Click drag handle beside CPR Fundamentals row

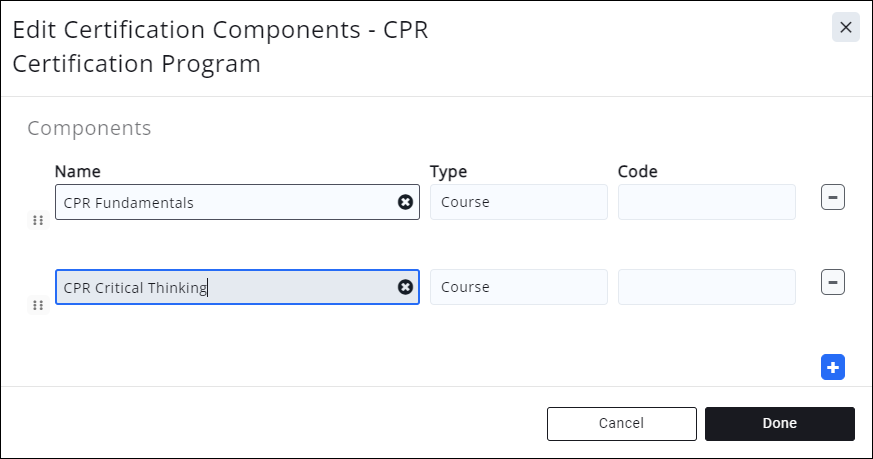[38, 220]
